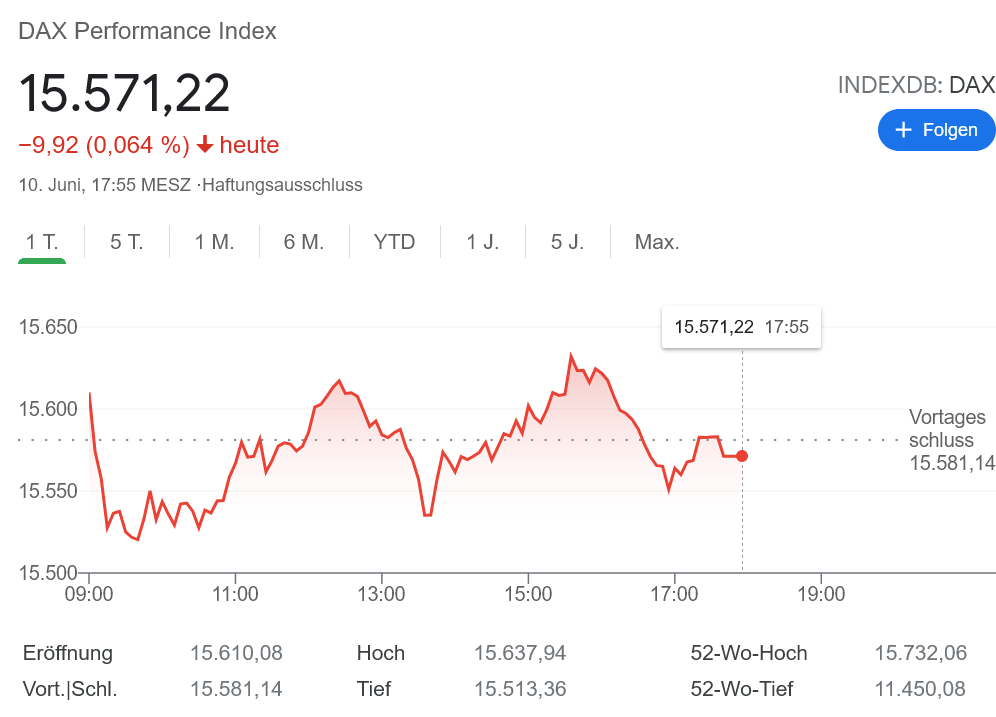Switch to the 5 T. range tab
The image size is (996, 717).
pyautogui.click(x=127, y=242)
